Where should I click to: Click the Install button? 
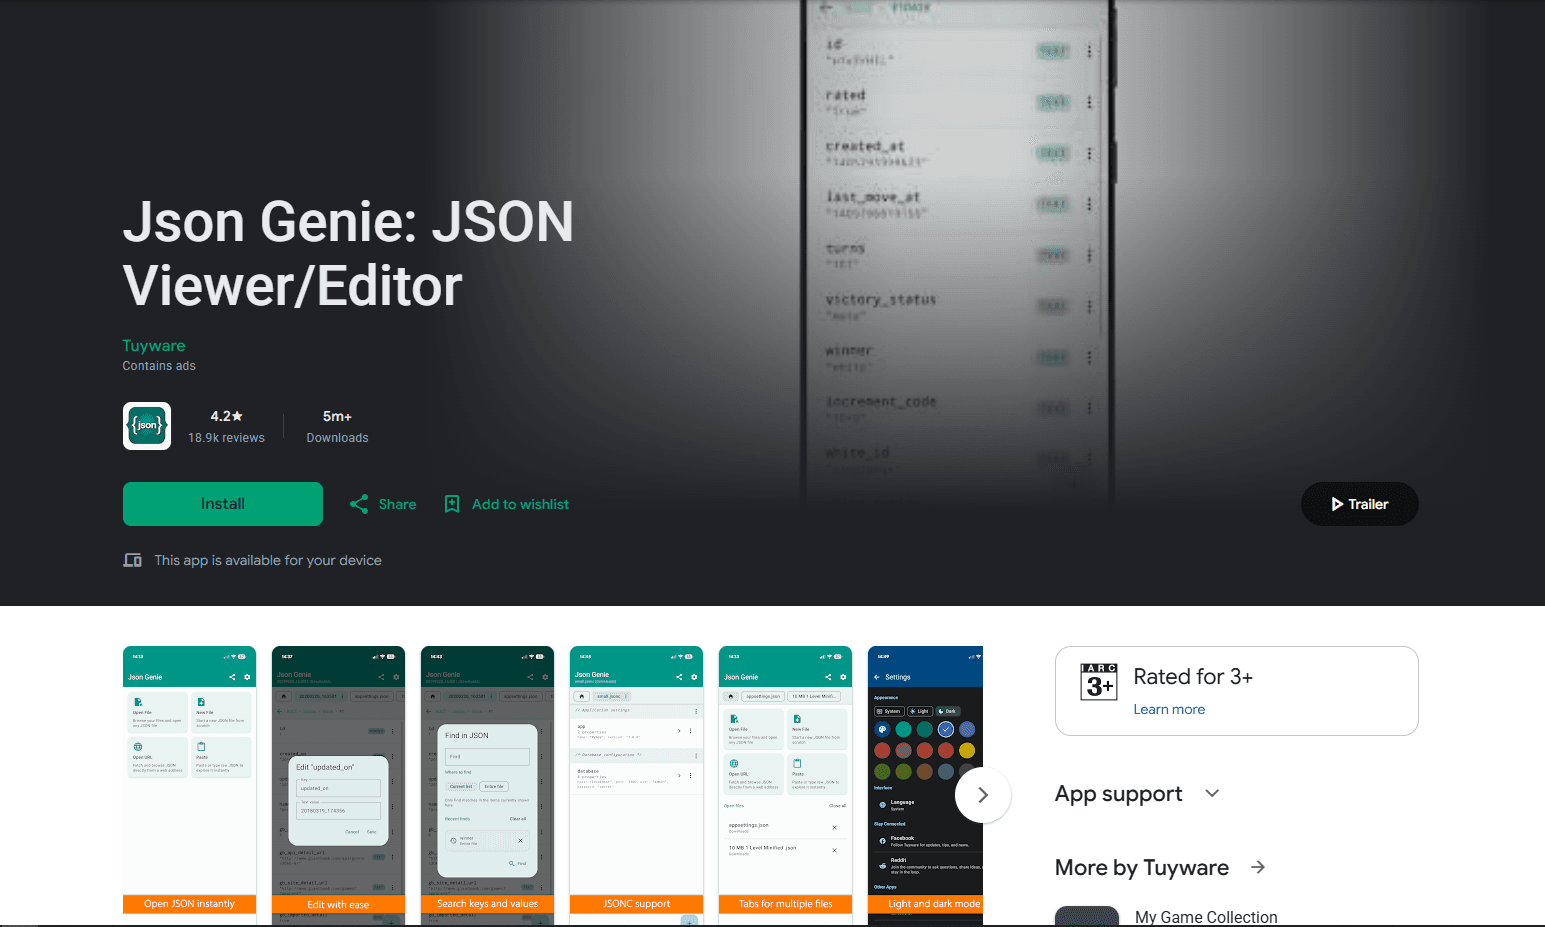(x=223, y=504)
